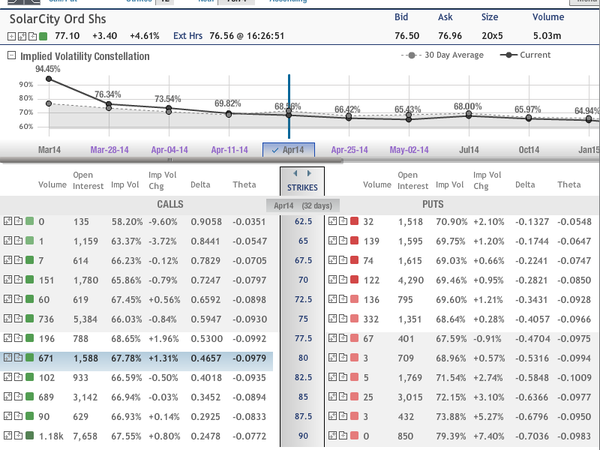Click the 30 Day Average legend entry
This screenshot has width=600, height=450.
(442, 55)
